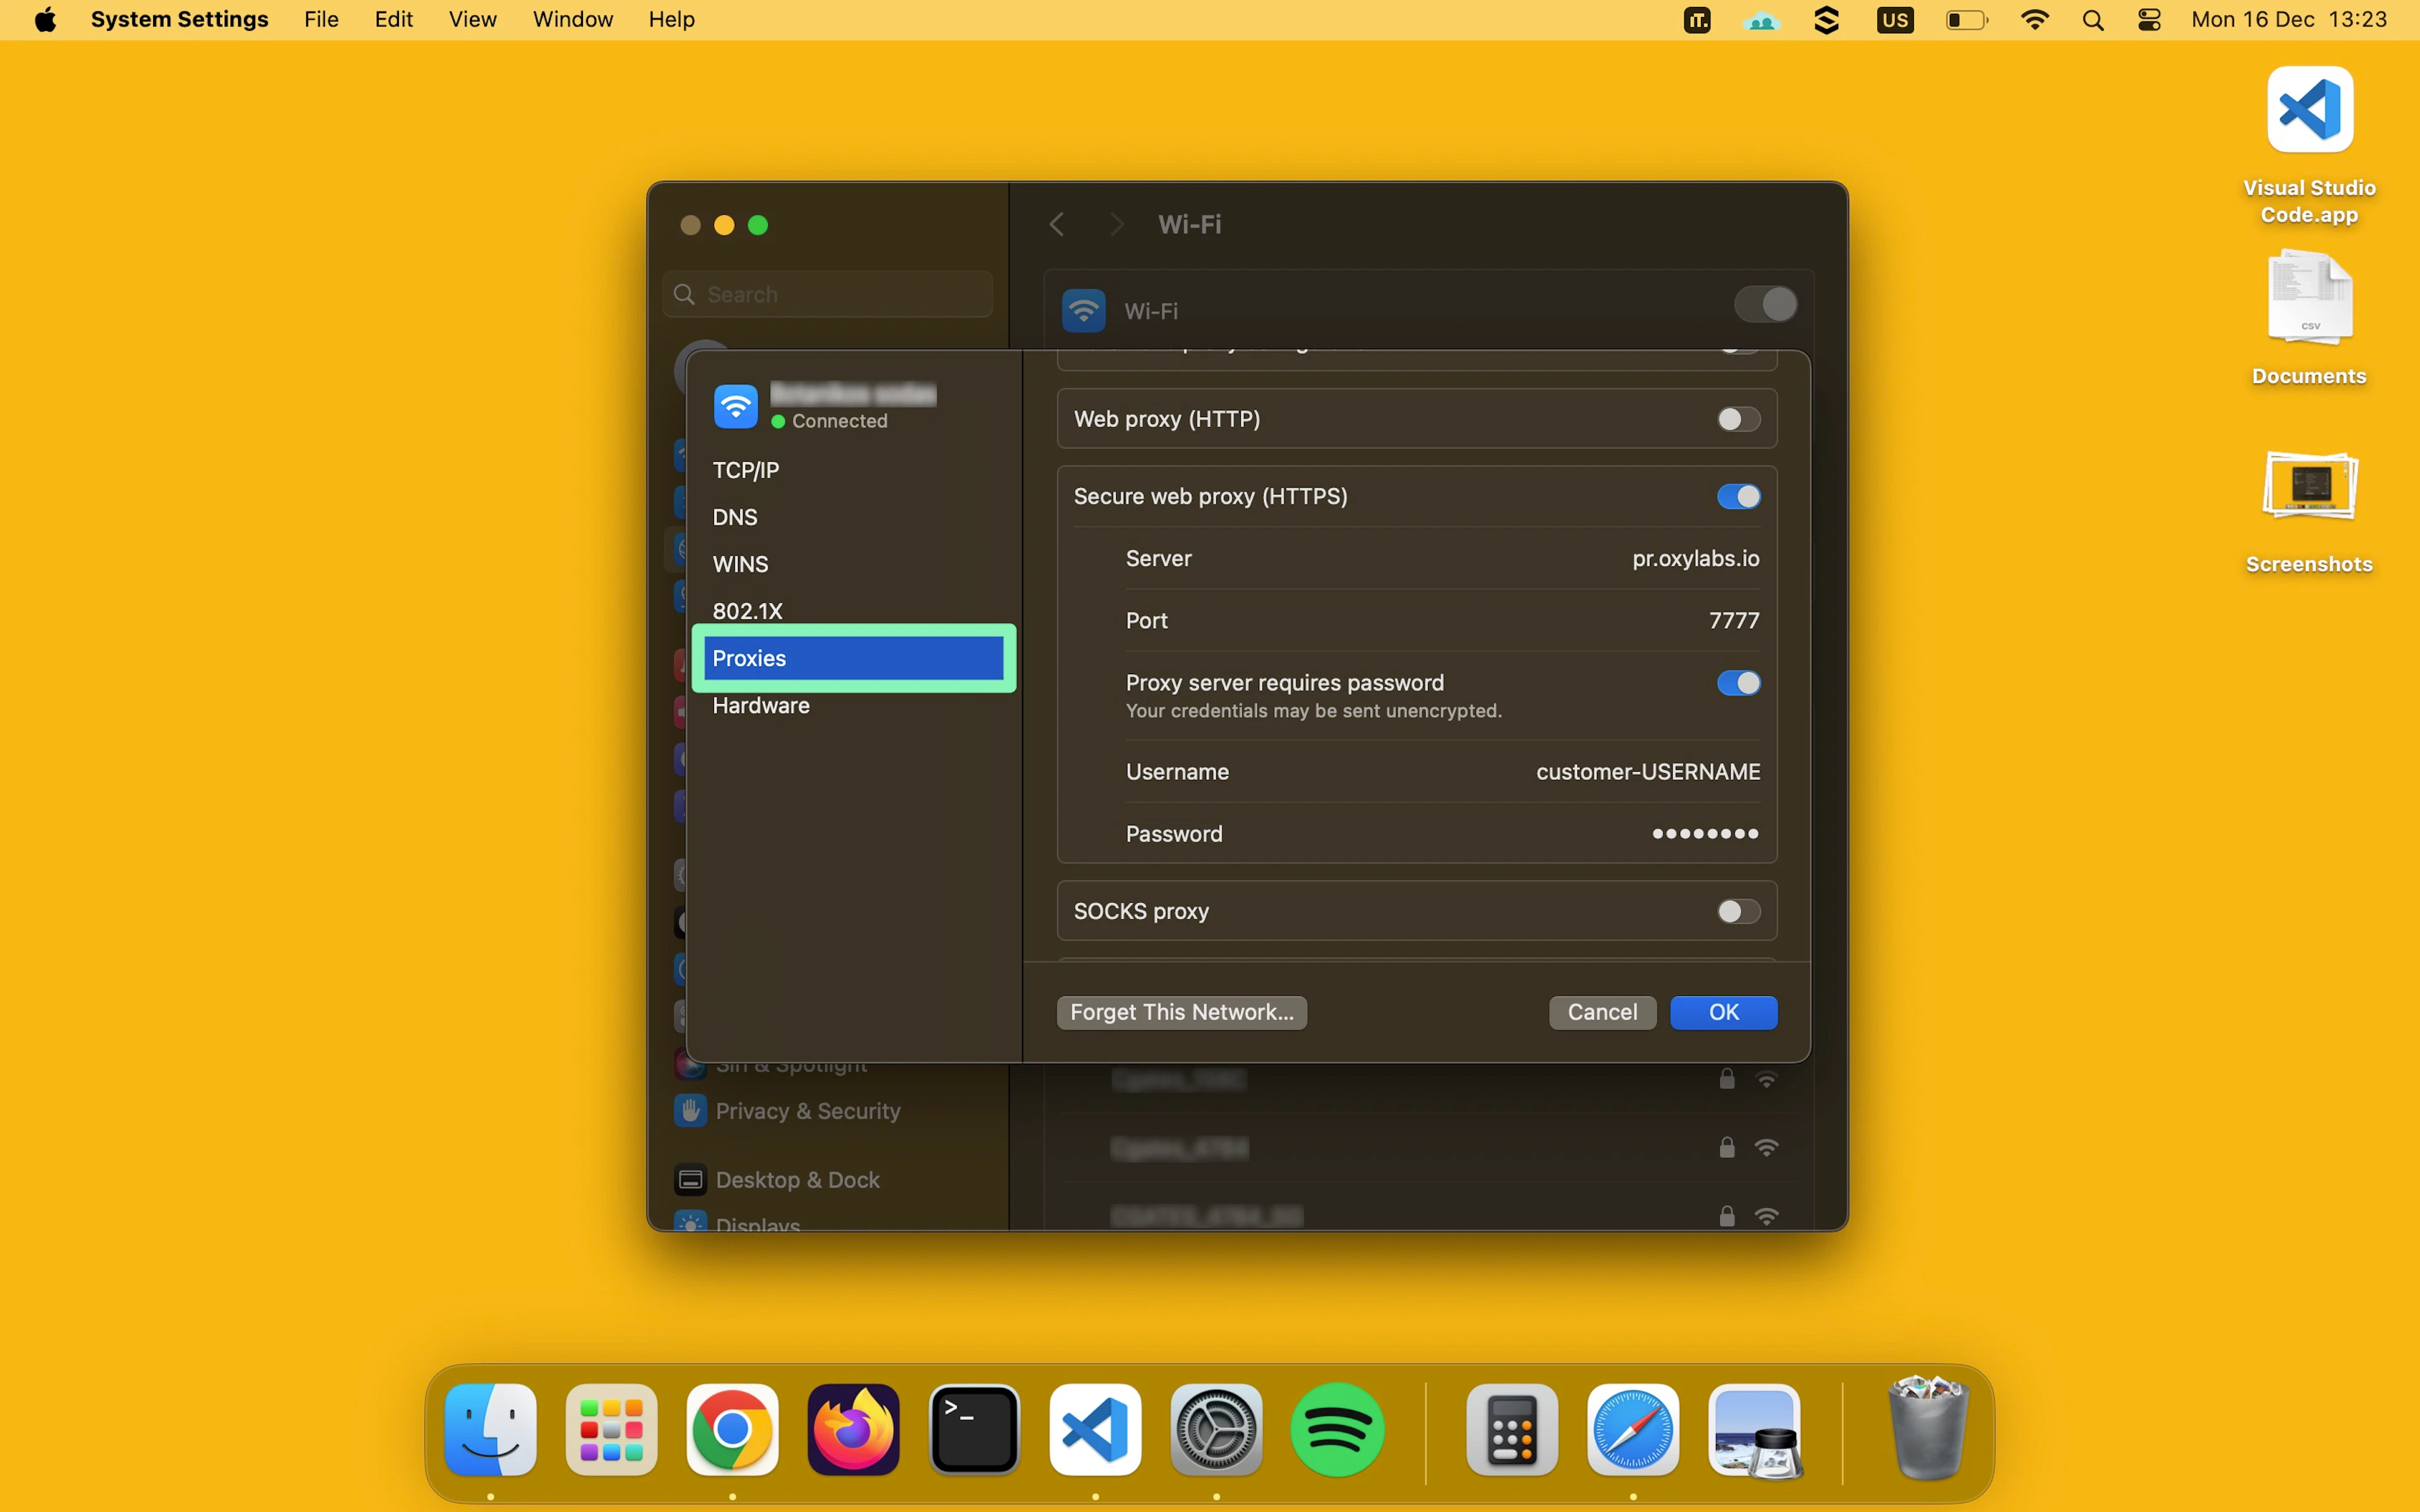Screen dimensions: 2420x1512
Task: Go forward with the right chevron
Action: 1117,224
